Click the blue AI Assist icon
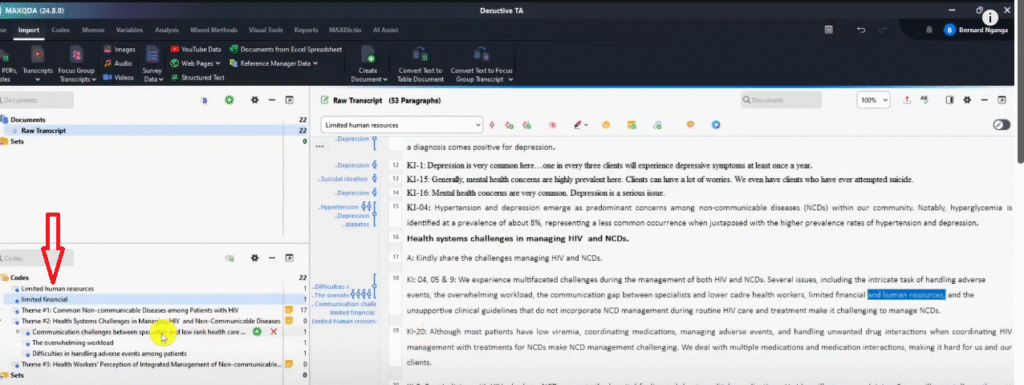The width and height of the screenshot is (1024, 385). tap(716, 125)
